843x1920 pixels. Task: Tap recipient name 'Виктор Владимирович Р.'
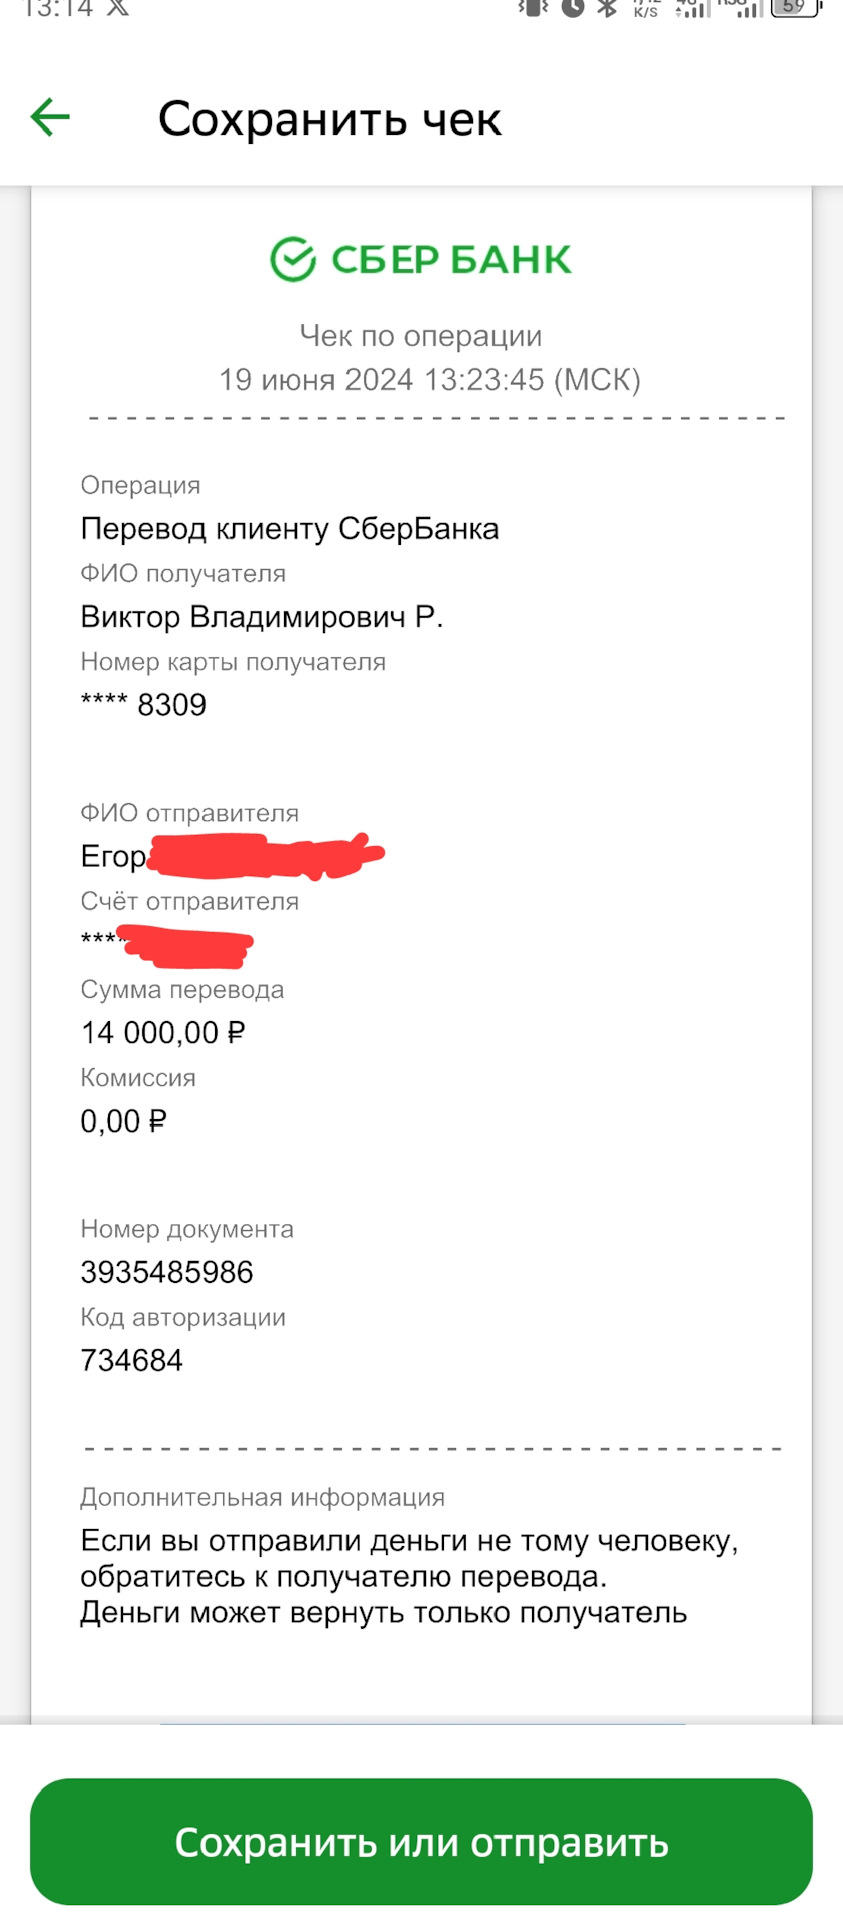[261, 617]
